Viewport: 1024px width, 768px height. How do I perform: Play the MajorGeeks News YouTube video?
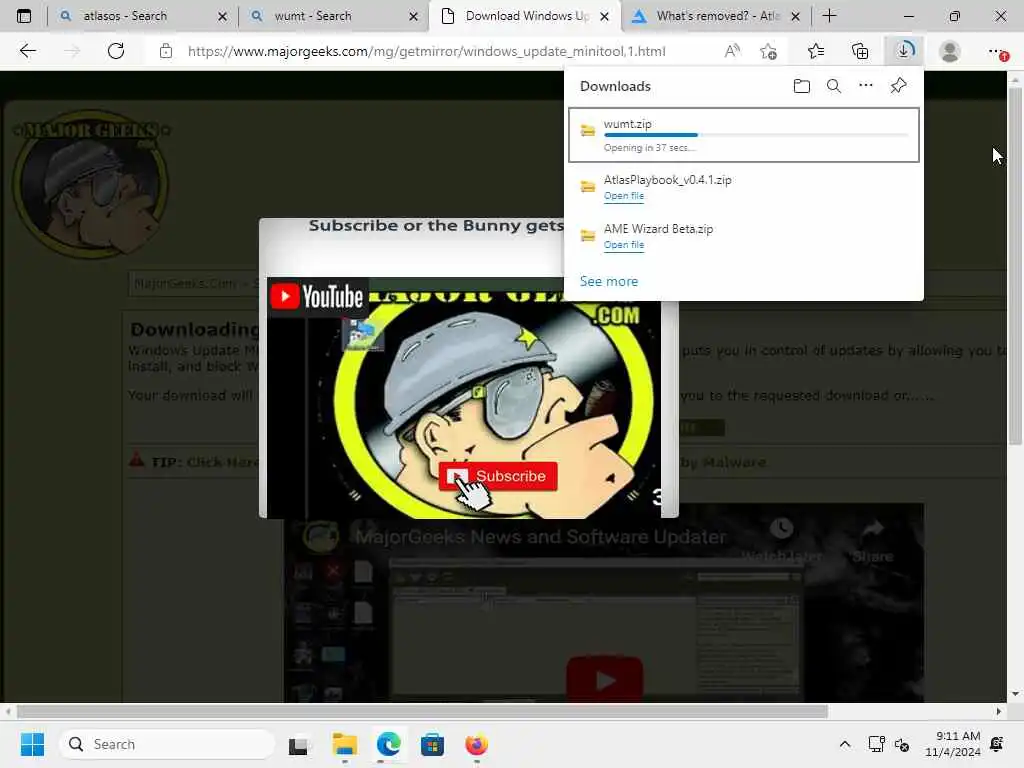click(x=605, y=679)
